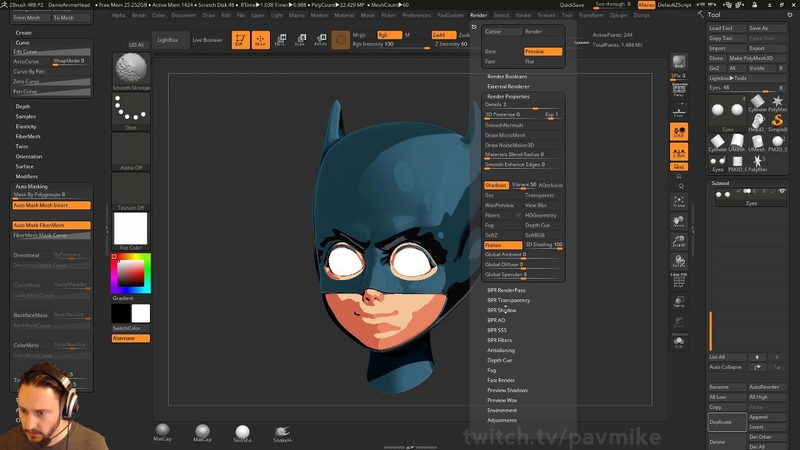Click the Move canvas icon

(x=679, y=221)
